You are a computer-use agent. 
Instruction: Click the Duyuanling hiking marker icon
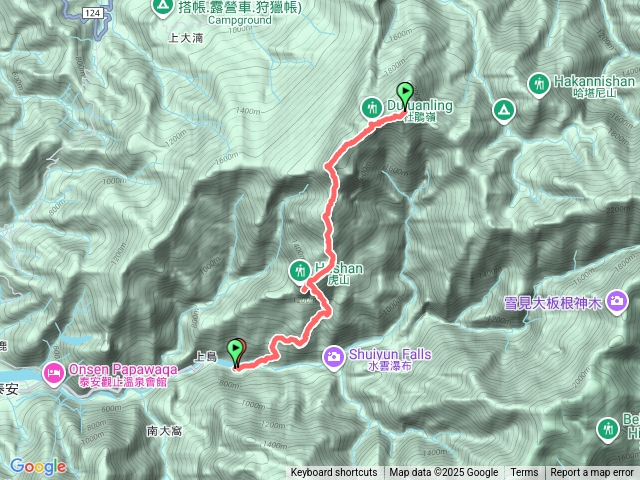point(371,108)
